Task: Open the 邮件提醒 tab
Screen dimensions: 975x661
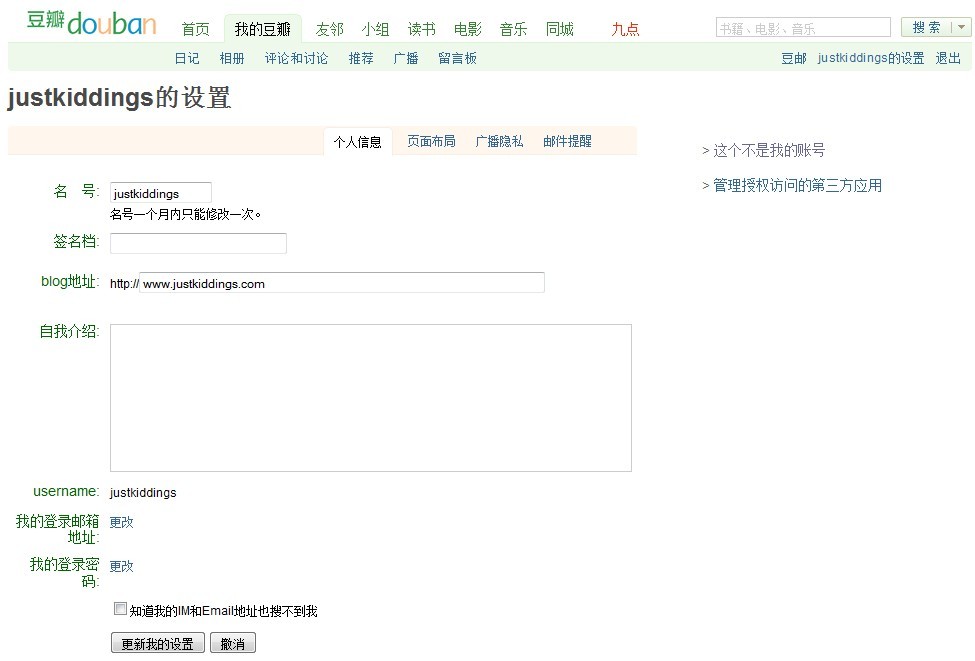Action: [567, 142]
